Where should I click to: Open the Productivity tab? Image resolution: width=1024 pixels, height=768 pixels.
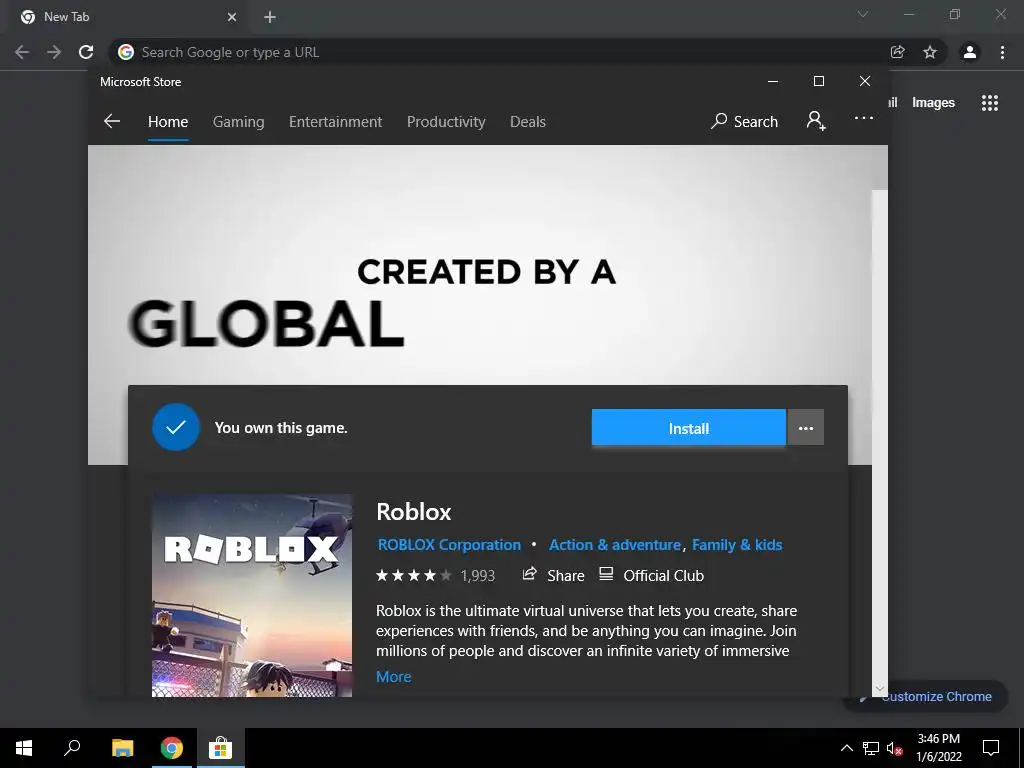point(446,121)
